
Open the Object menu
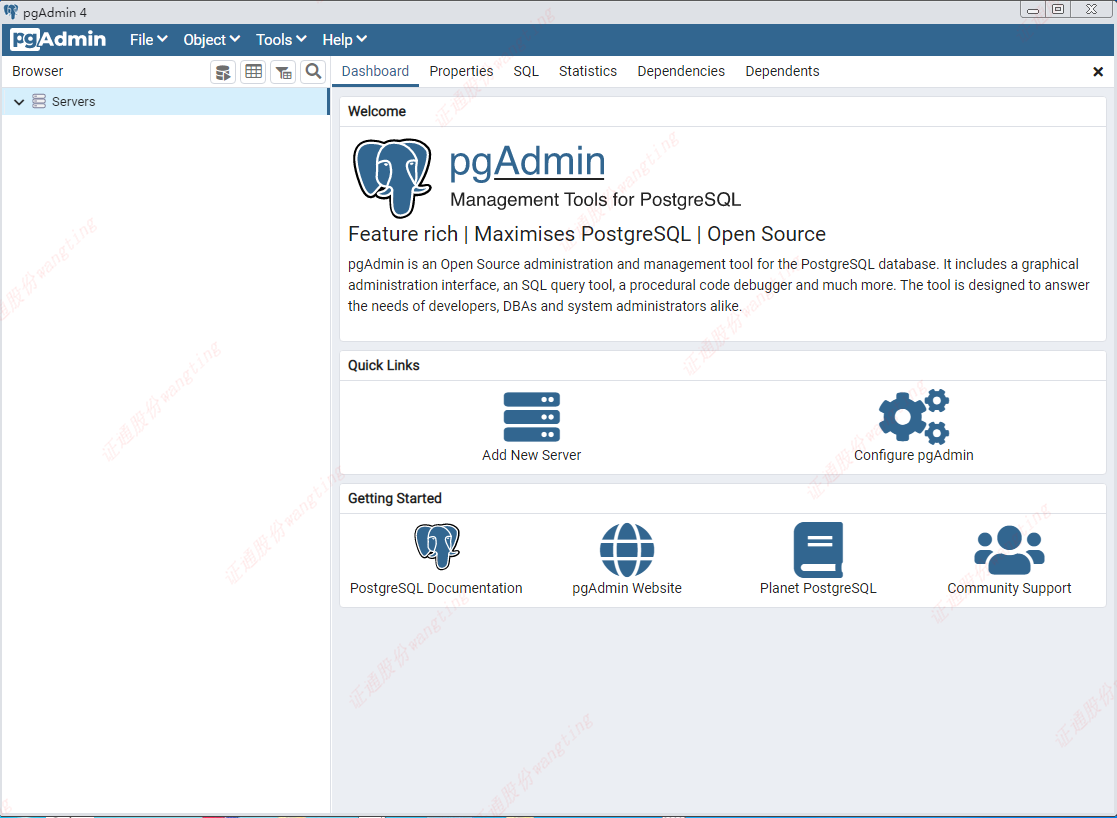[x=212, y=40]
